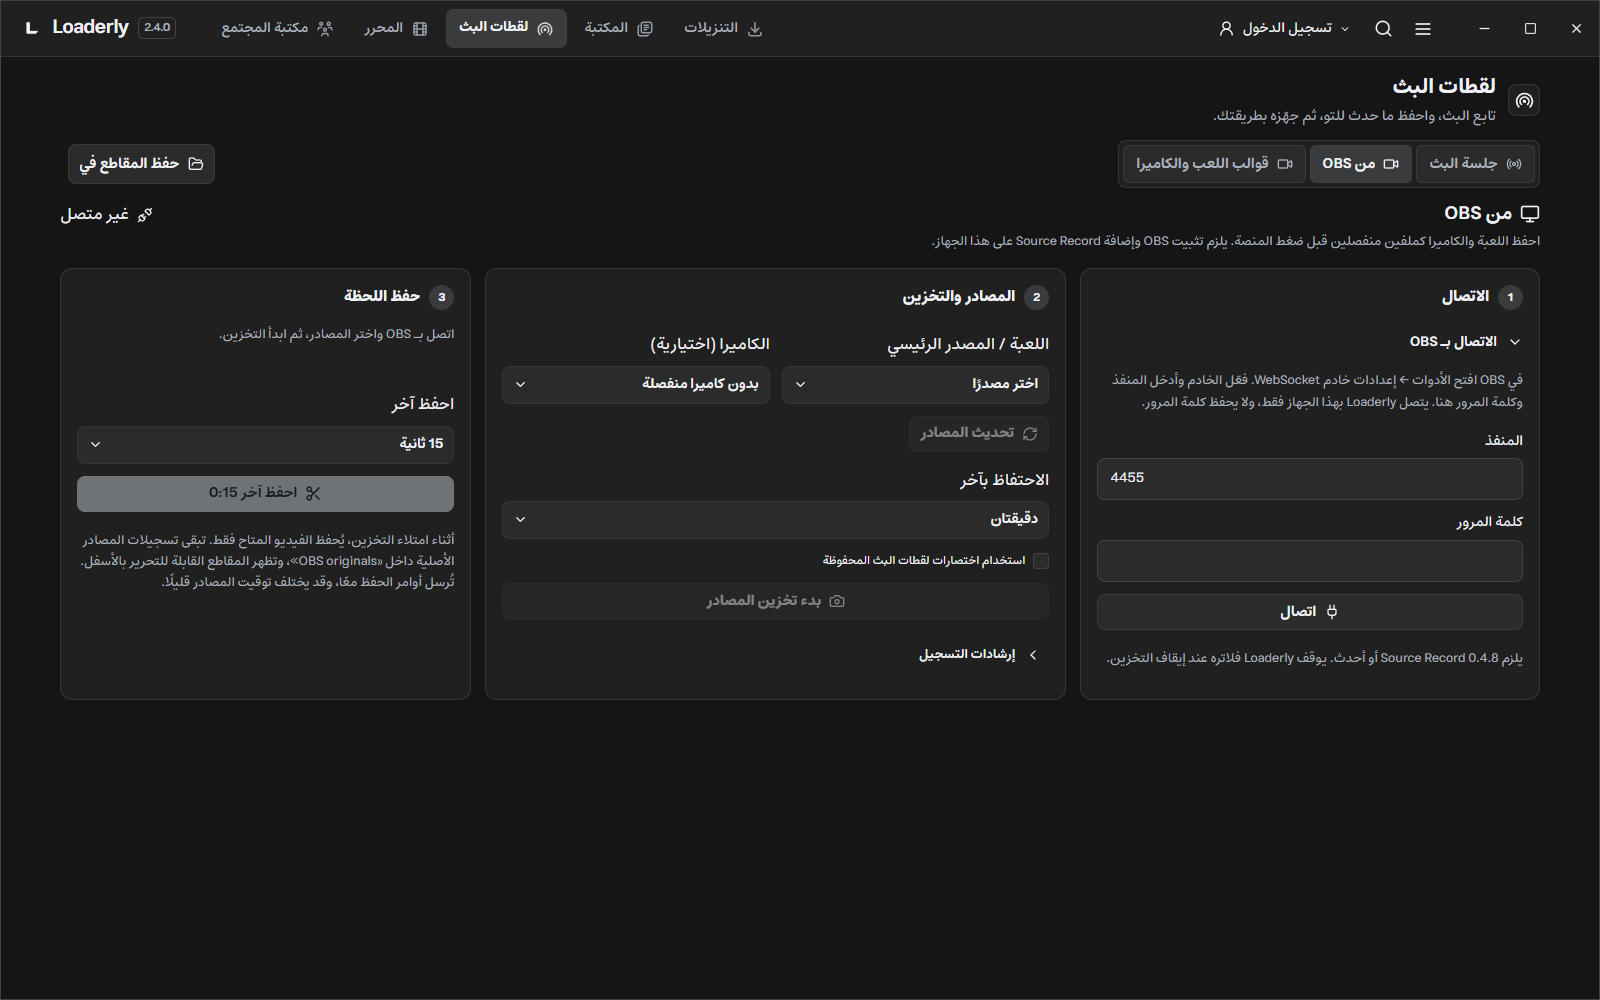Click the احفظ آخر 0:15 clip button
The image size is (1600, 1000).
[x=265, y=493]
